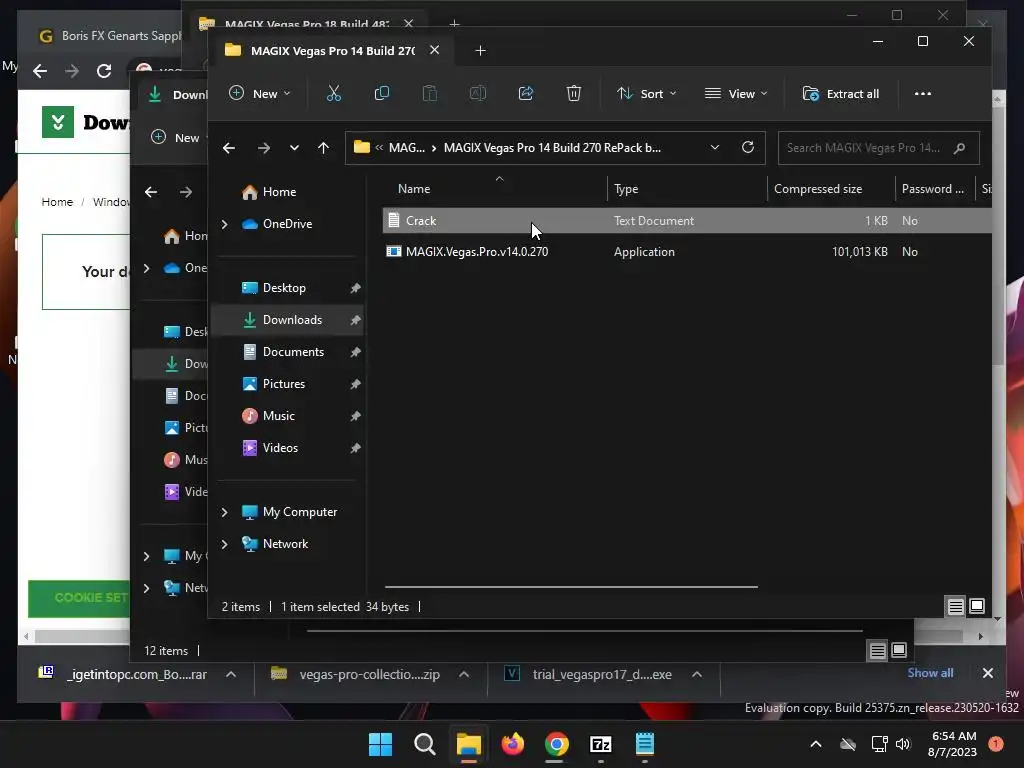Viewport: 1024px width, 768px height.
Task: Expand the address bar history dropdown
Action: pos(715,148)
